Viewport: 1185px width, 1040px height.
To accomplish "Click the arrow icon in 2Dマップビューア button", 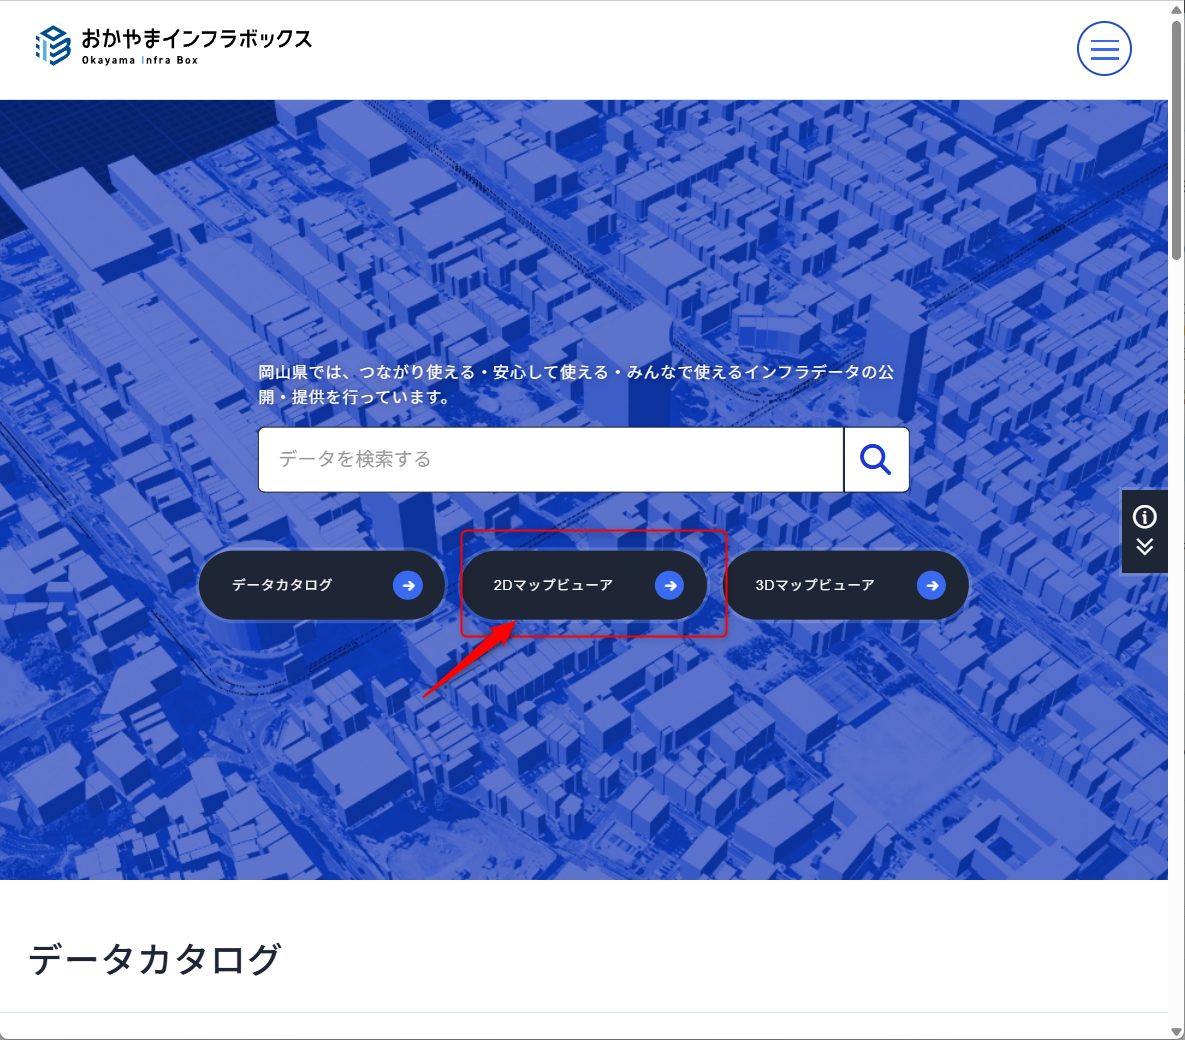I will click(x=669, y=586).
